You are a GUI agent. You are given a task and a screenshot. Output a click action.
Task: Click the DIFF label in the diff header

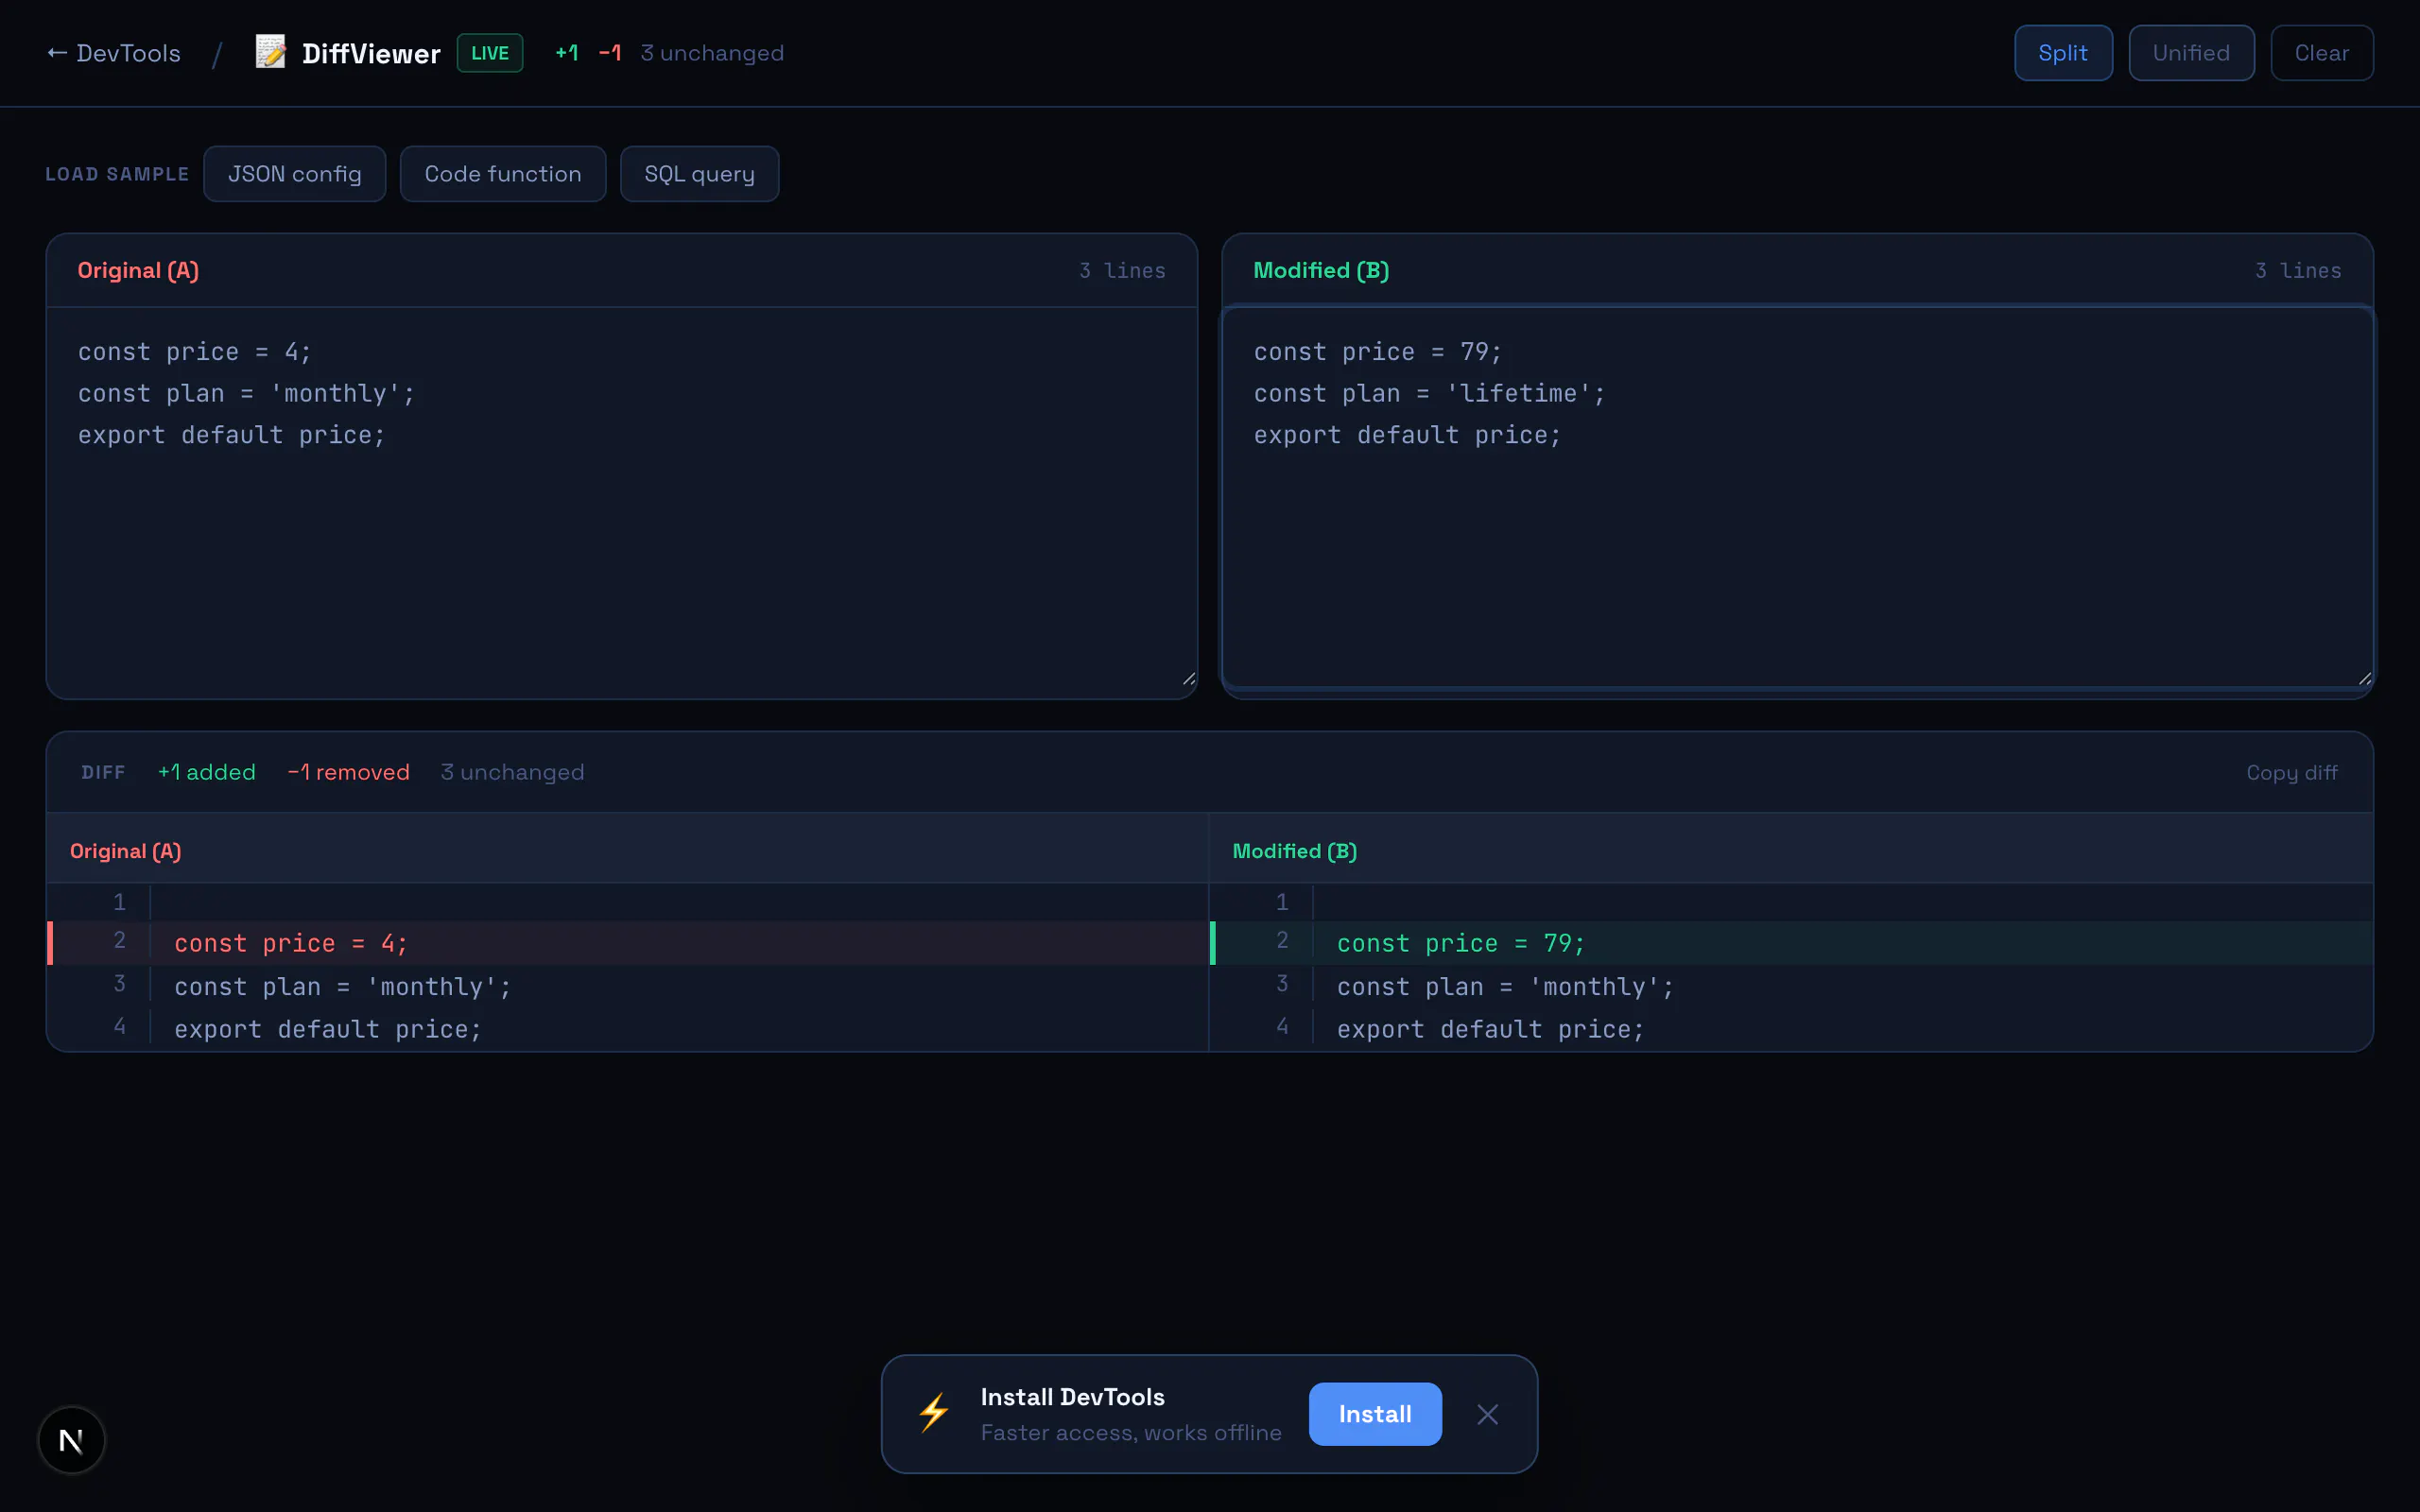(103, 773)
